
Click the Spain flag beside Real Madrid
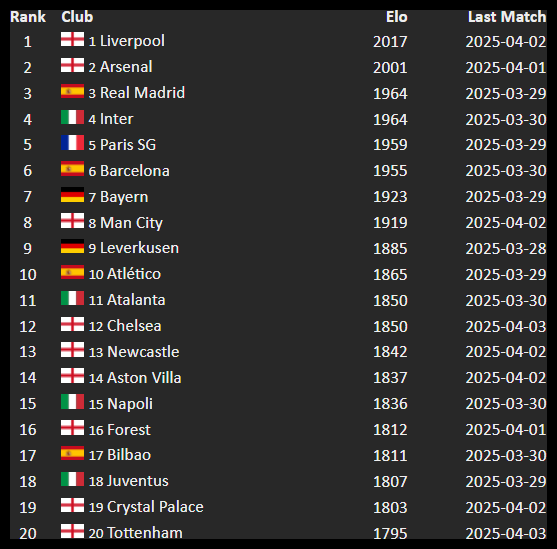click(72, 91)
